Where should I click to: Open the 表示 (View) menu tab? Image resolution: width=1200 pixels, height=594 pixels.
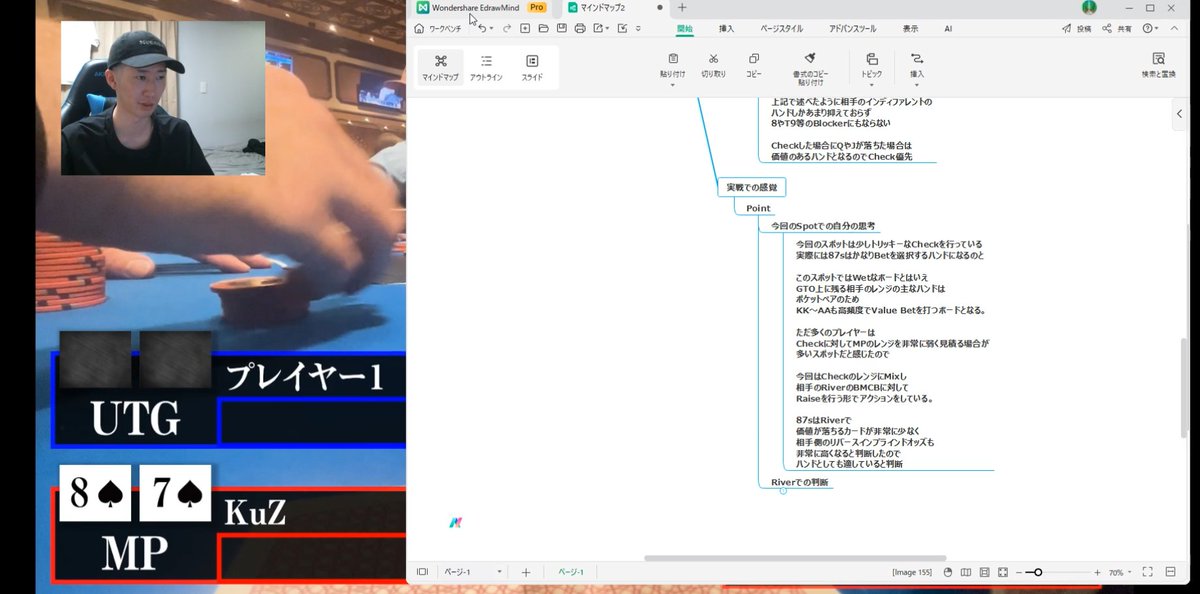click(x=910, y=28)
